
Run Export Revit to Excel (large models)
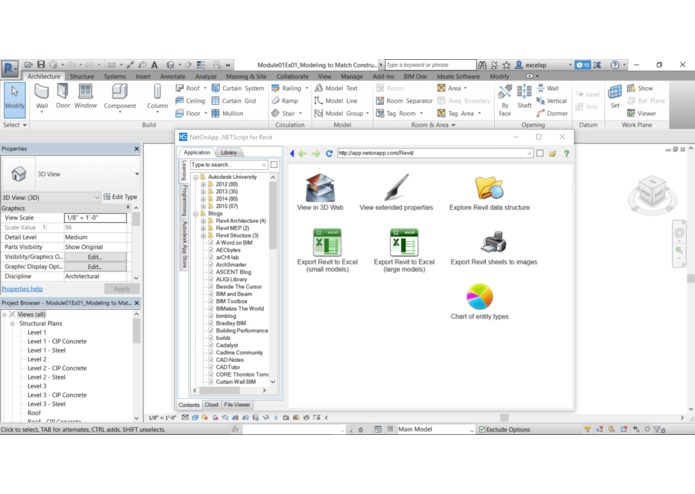tap(404, 250)
